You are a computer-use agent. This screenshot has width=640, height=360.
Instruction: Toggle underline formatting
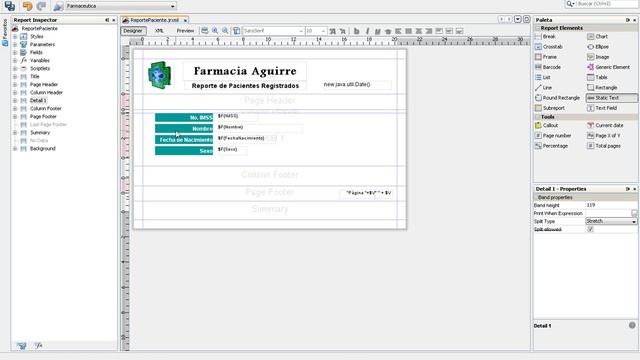click(x=378, y=31)
